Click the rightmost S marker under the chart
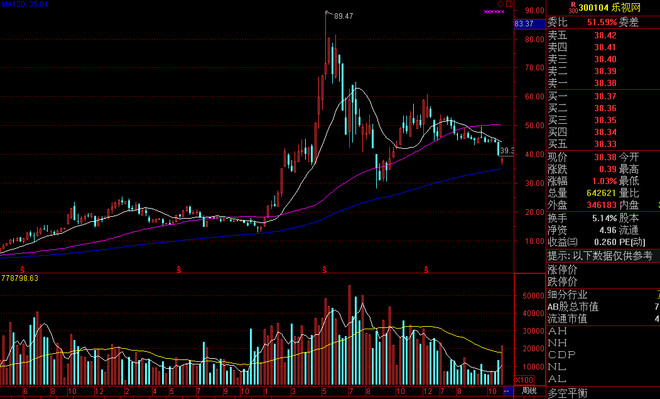This screenshot has width=660, height=399. point(426,269)
